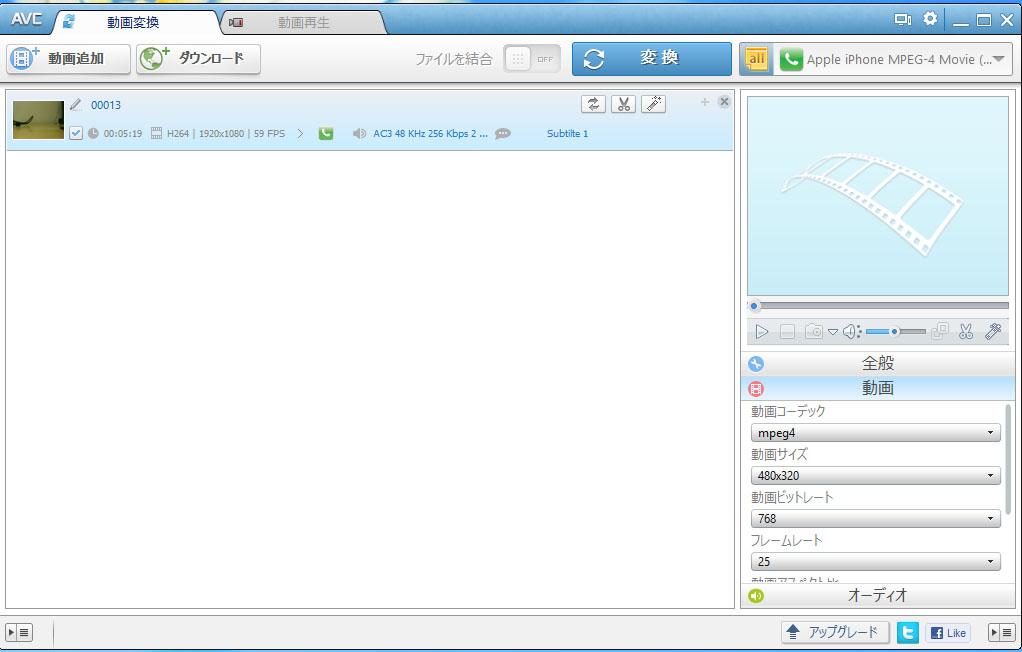Click the アップグレード upgrade button

tap(835, 632)
